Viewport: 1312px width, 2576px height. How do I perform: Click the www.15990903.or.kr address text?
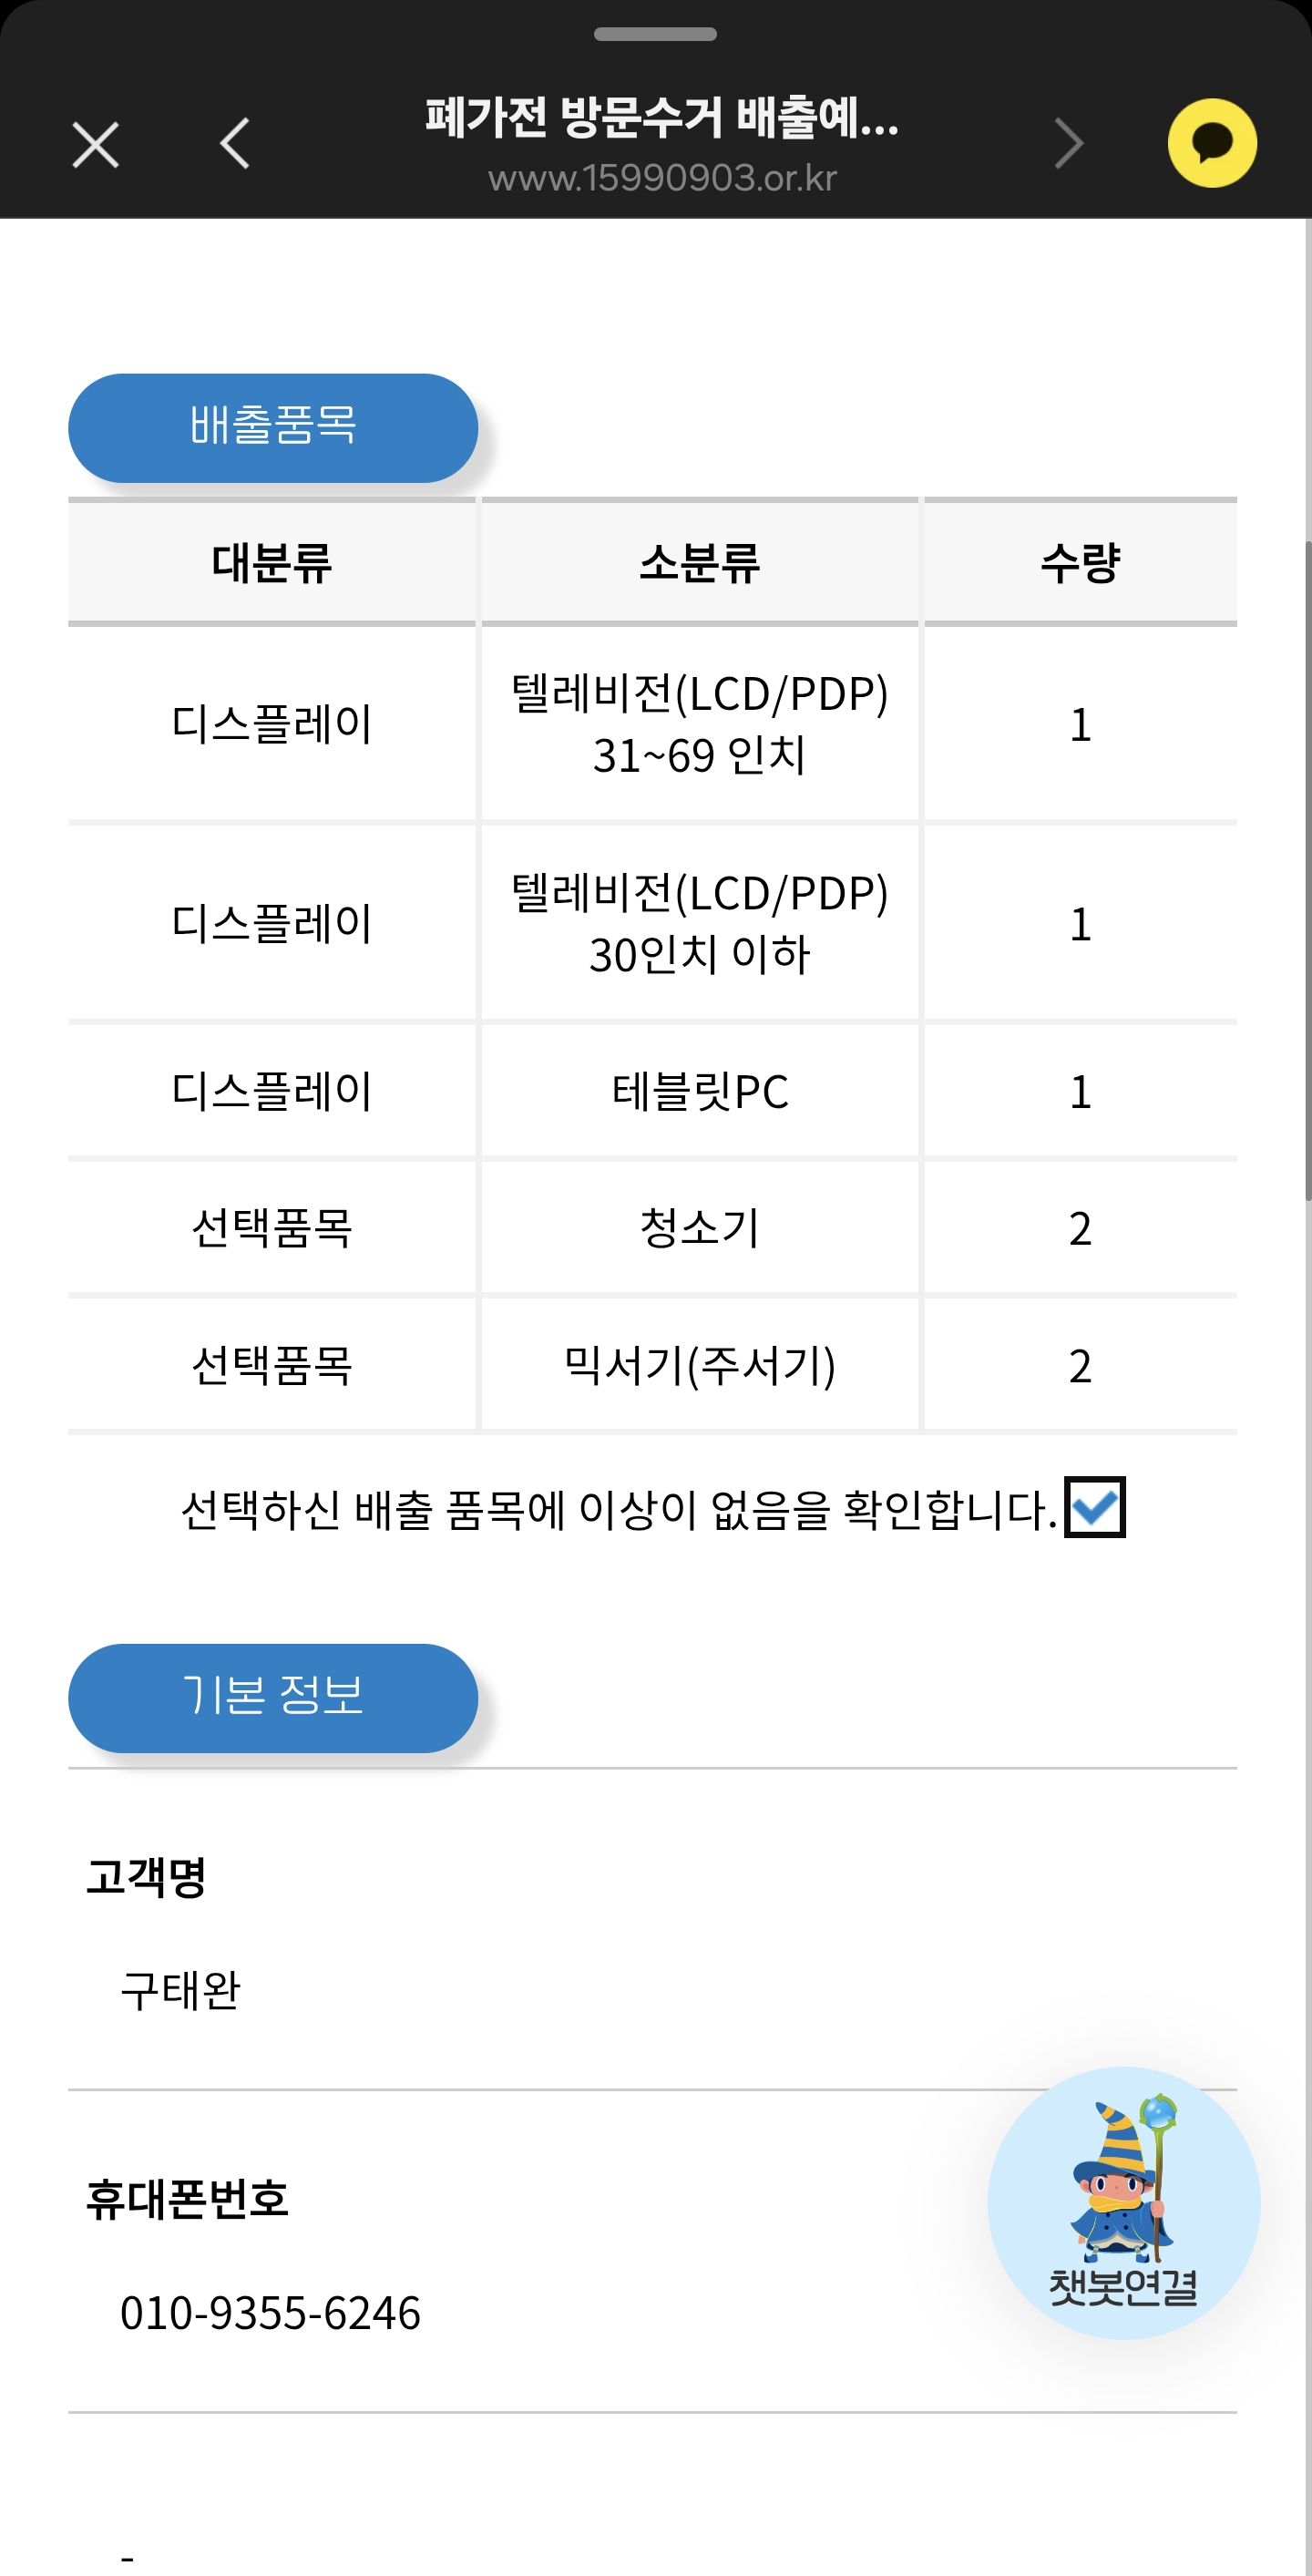(x=662, y=178)
